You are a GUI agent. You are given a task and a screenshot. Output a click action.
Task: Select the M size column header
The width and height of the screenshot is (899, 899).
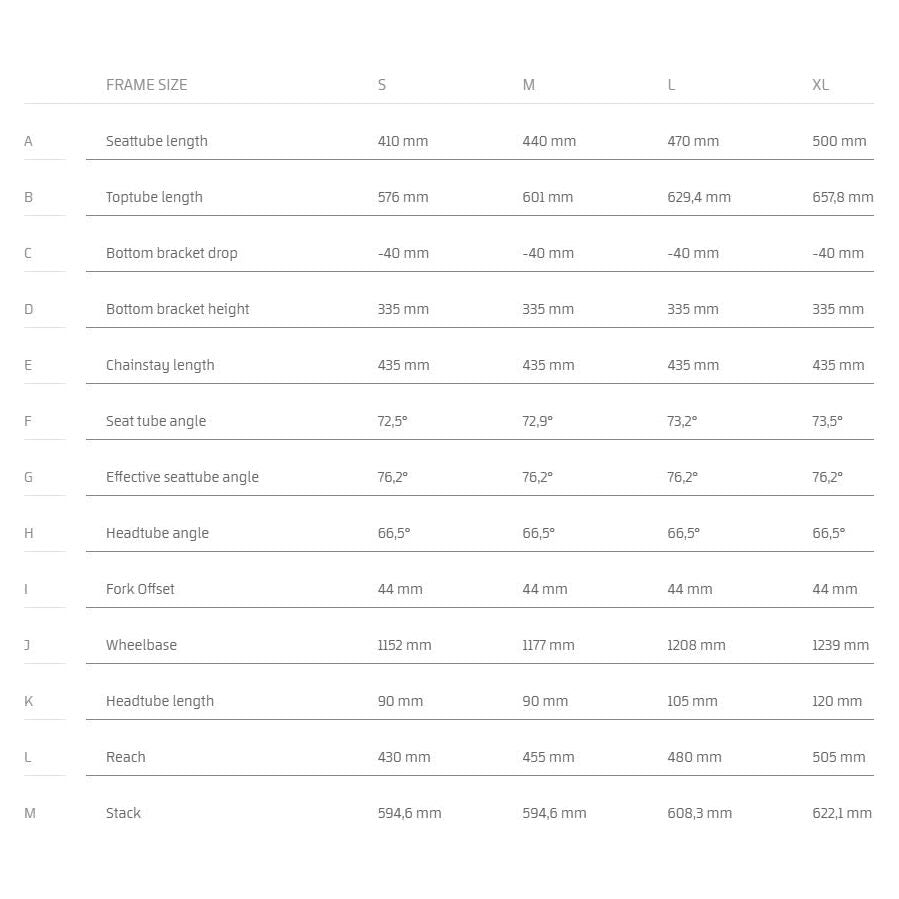(528, 85)
